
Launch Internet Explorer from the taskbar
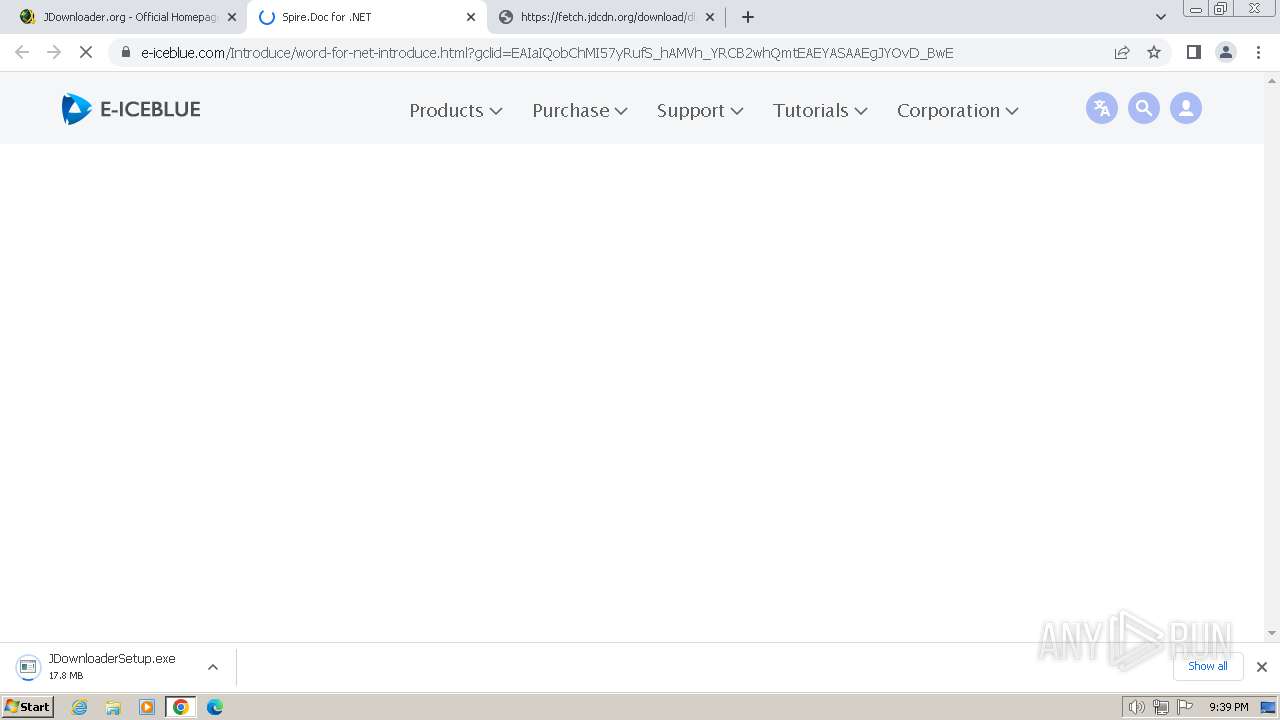(x=80, y=707)
